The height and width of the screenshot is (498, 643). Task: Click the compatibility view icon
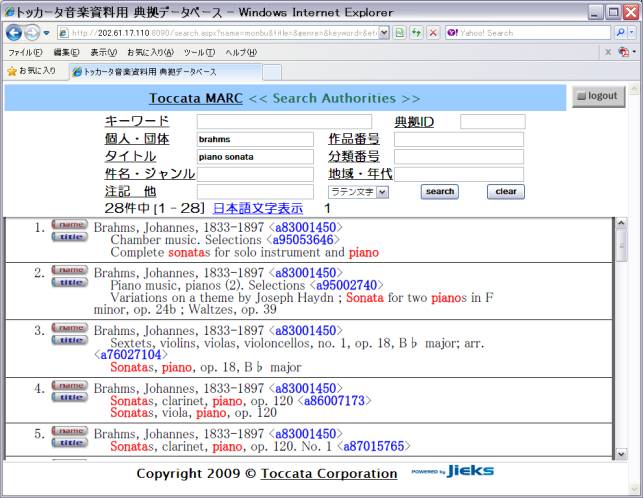tap(400, 33)
